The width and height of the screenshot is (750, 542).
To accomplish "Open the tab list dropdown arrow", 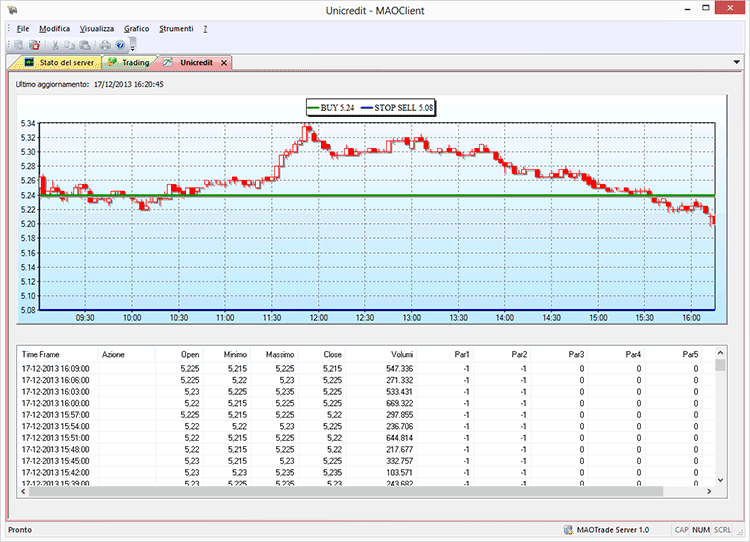I will tap(737, 62).
